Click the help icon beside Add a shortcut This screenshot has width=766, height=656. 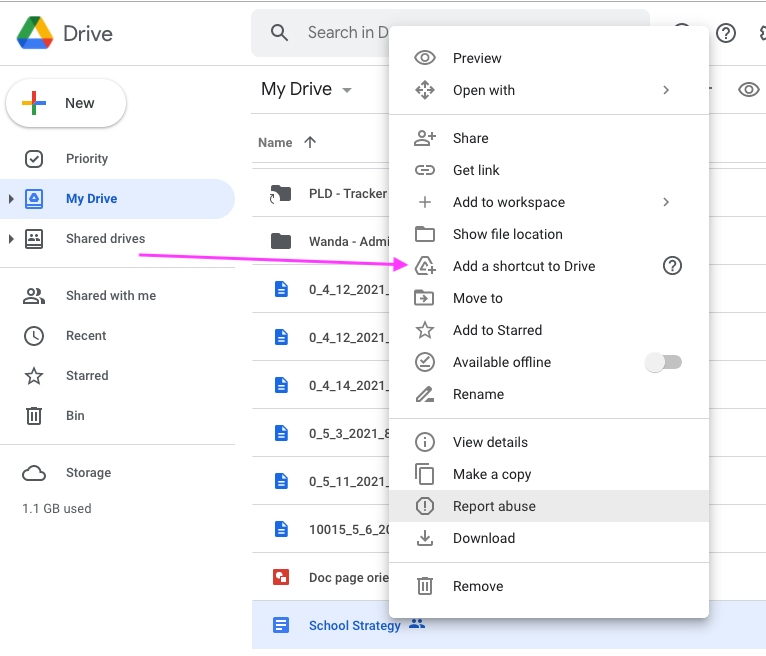[672, 266]
